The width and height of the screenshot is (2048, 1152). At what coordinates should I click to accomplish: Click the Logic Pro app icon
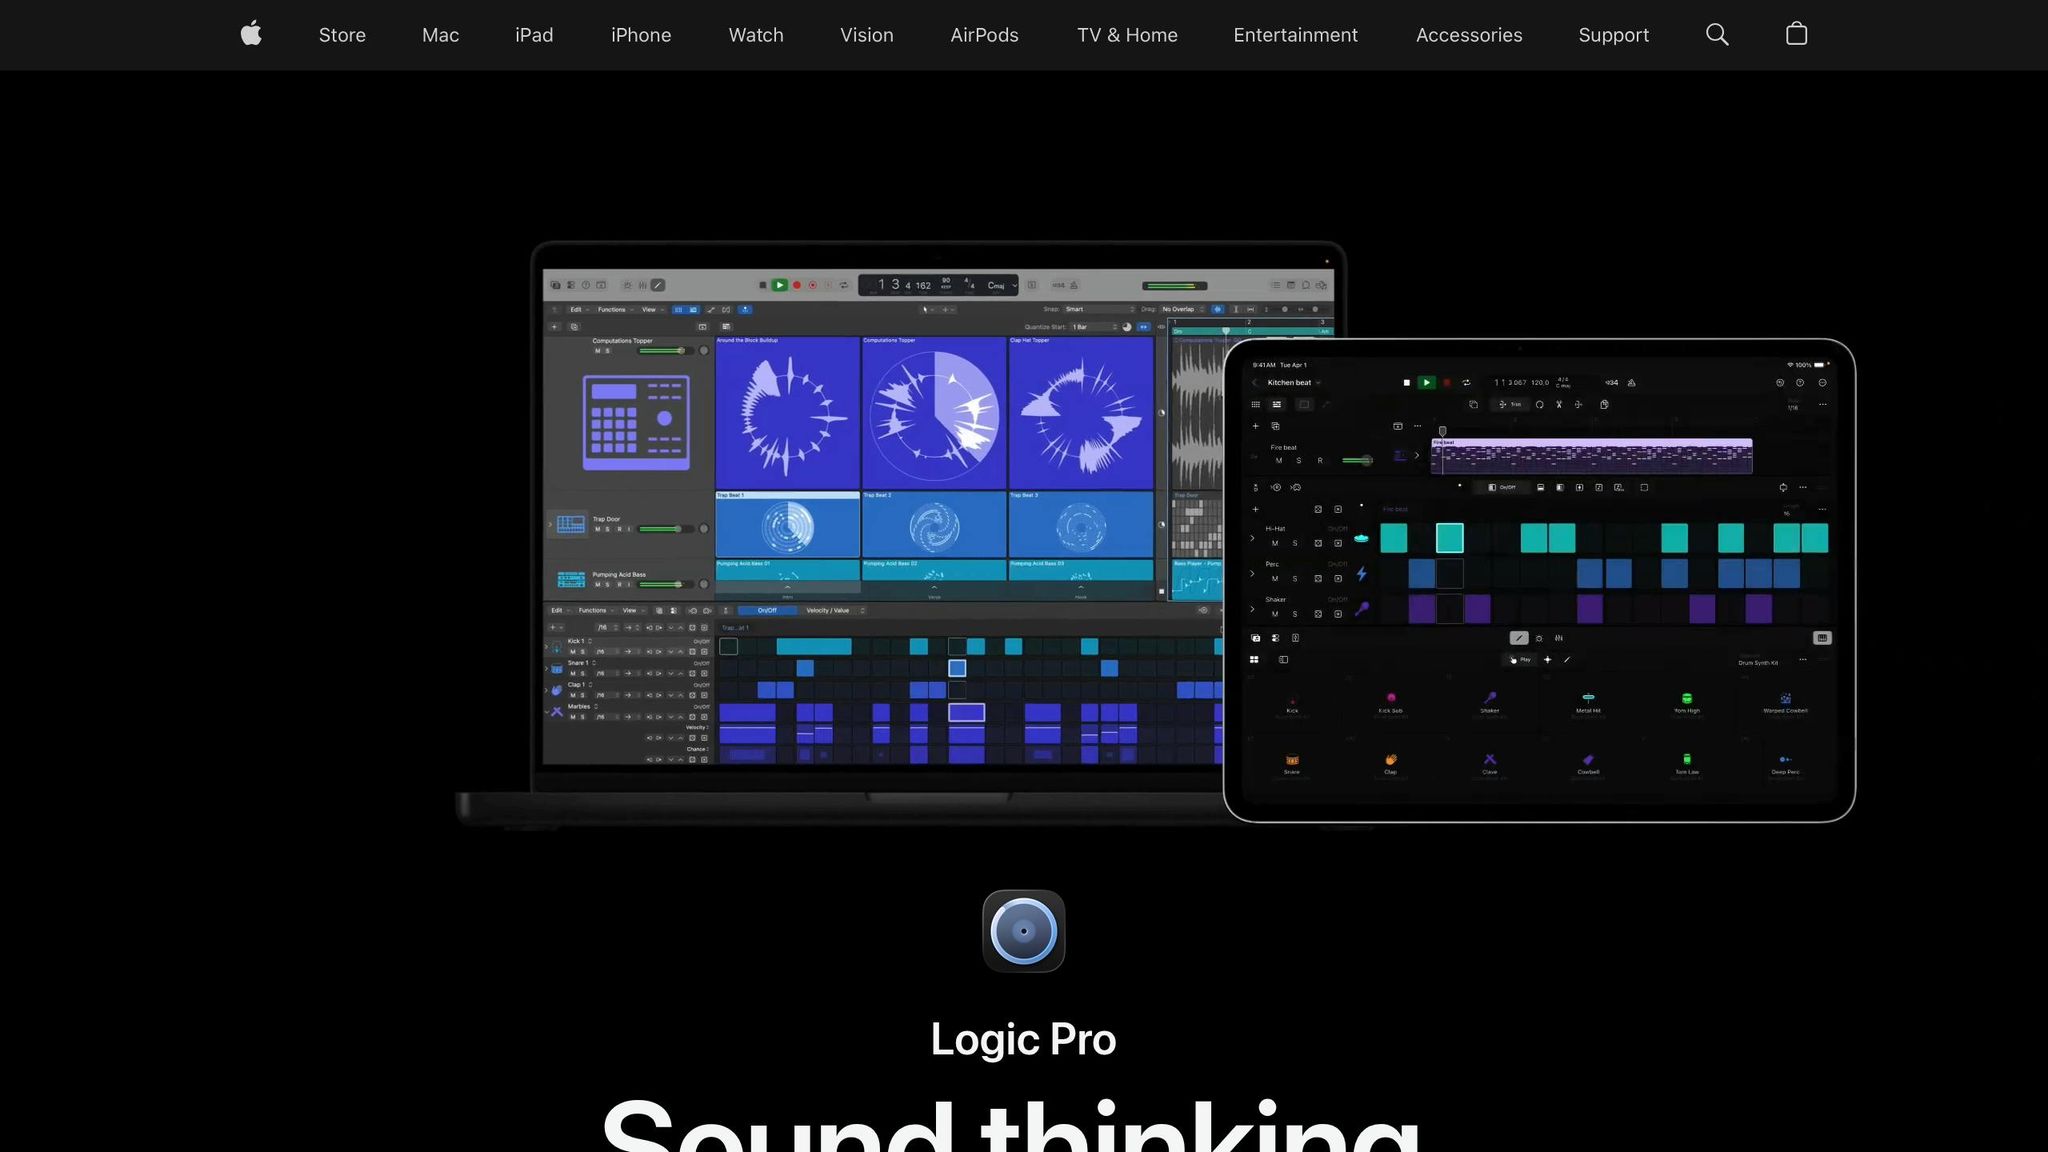(1023, 931)
